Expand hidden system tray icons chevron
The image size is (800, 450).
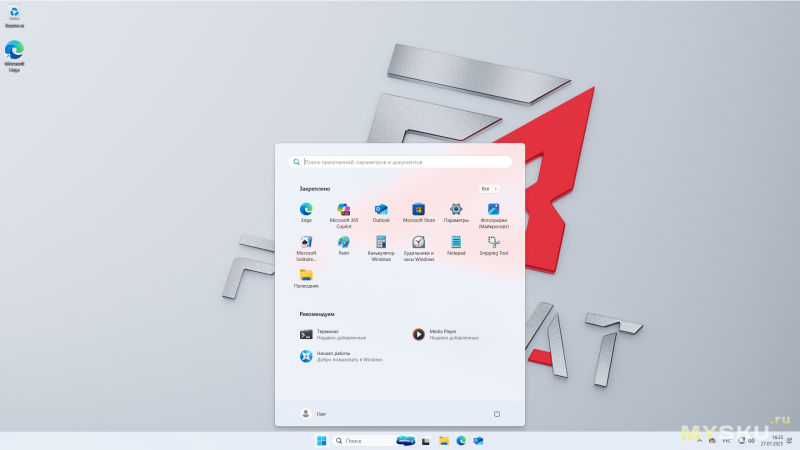pos(699,441)
